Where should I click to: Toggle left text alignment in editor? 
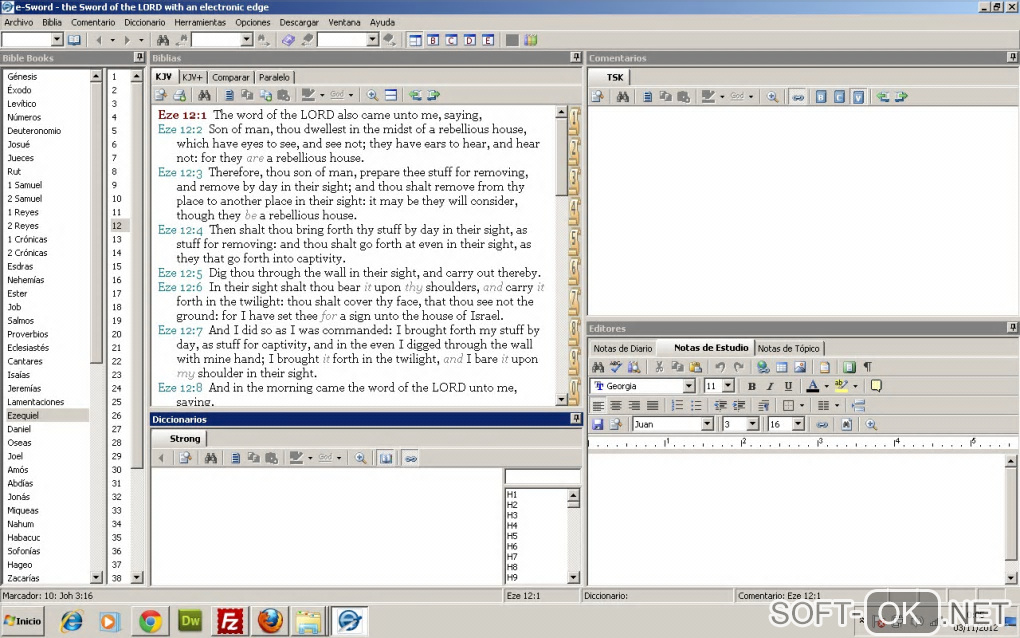coord(598,406)
